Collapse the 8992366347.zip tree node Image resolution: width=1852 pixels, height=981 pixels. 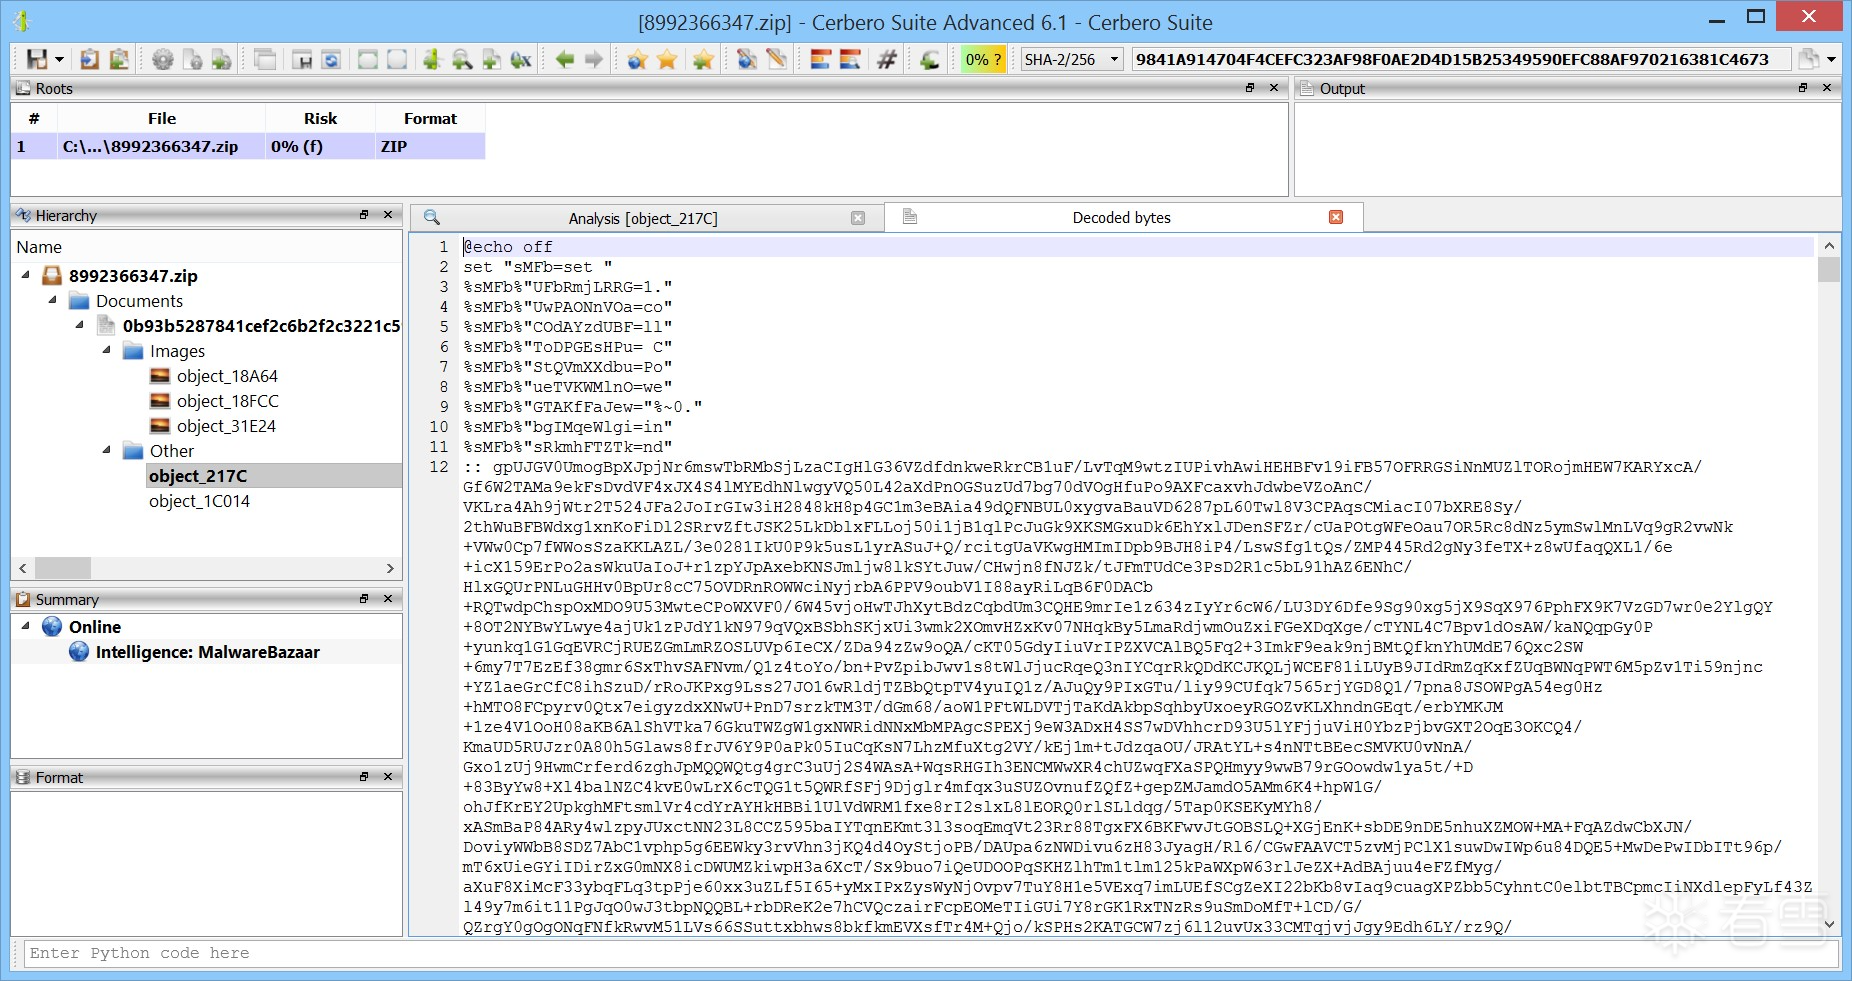(26, 275)
